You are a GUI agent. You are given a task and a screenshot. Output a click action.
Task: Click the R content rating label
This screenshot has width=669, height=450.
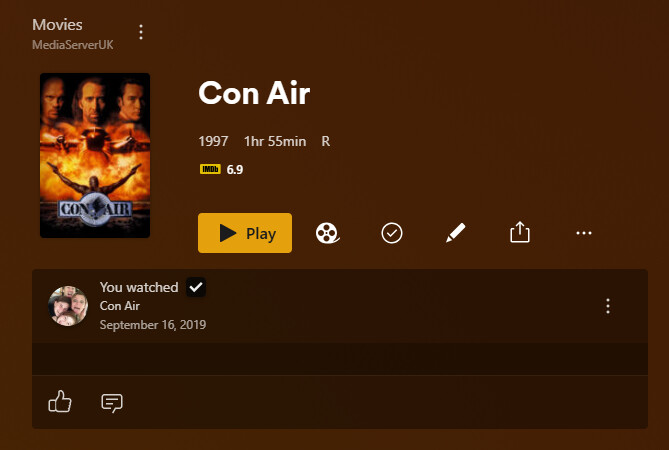pyautogui.click(x=326, y=141)
